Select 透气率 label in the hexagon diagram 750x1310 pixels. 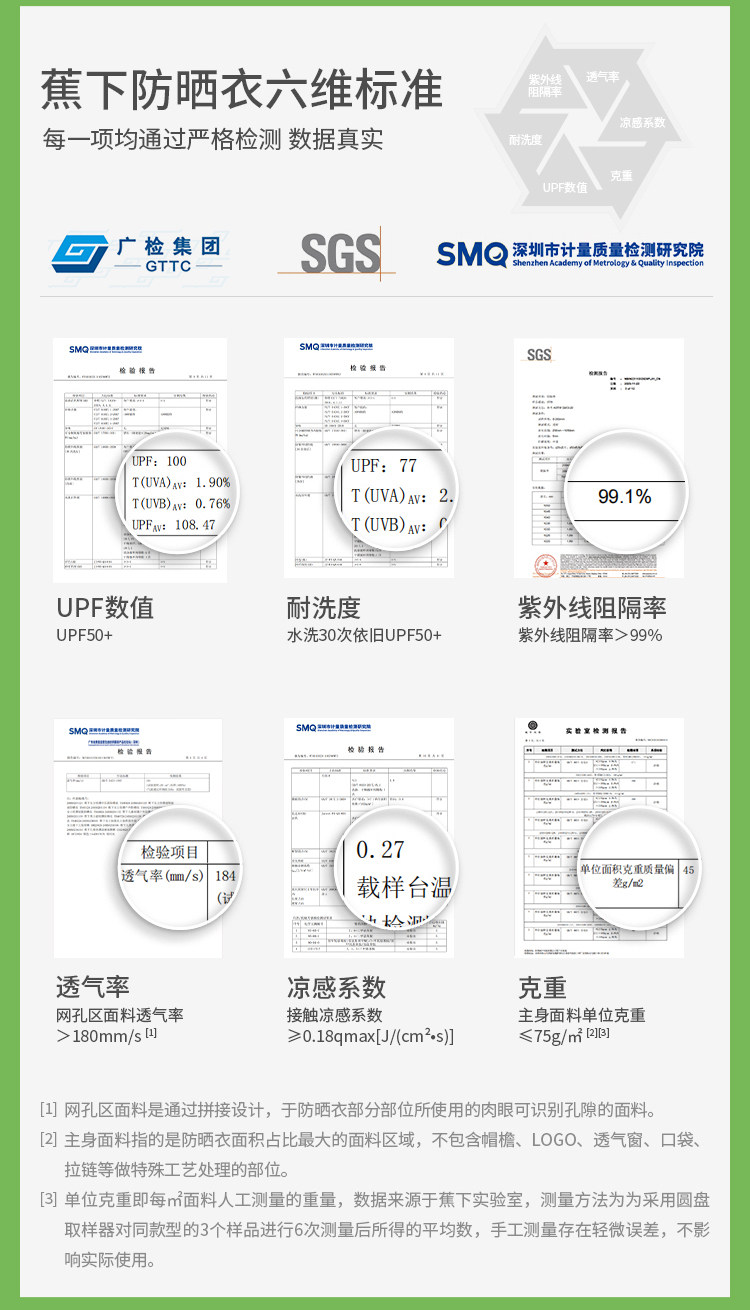(602, 76)
